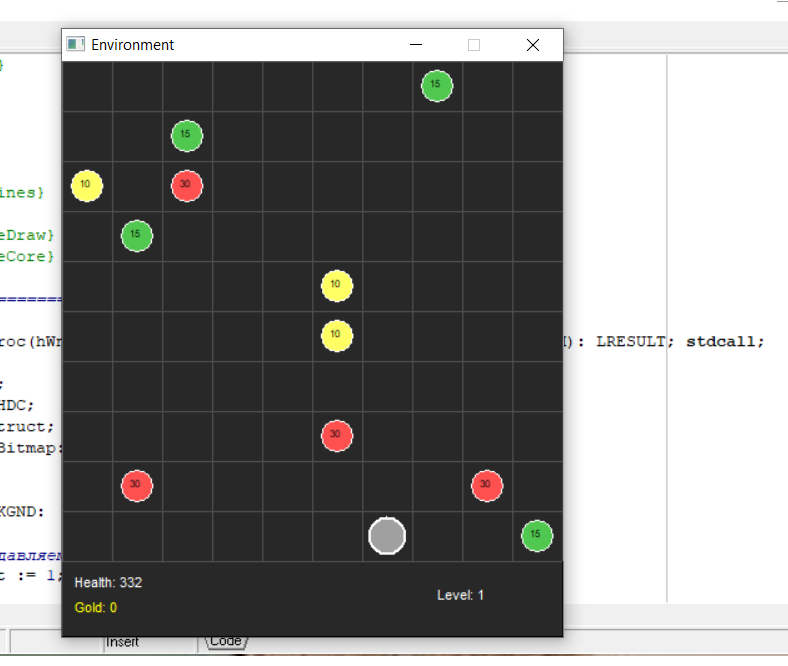Click the red 30 circle at lower right
788x666 pixels.
(x=486, y=486)
